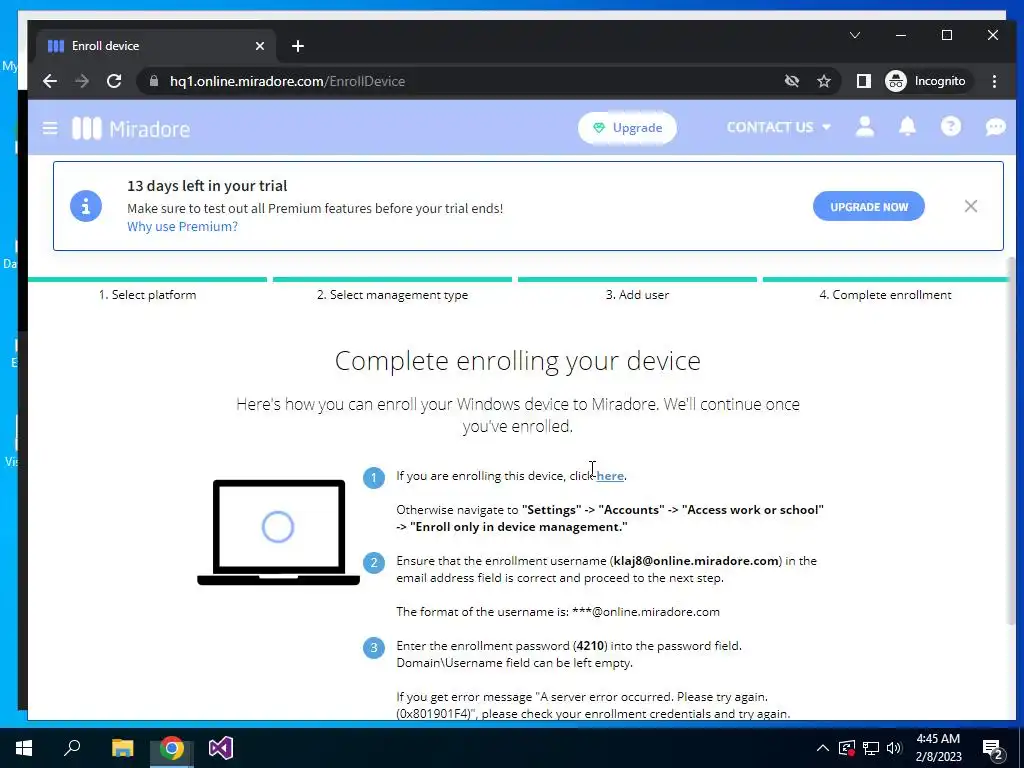Open the Chrome three-dot menu
This screenshot has height=768, width=1024.
click(x=994, y=81)
